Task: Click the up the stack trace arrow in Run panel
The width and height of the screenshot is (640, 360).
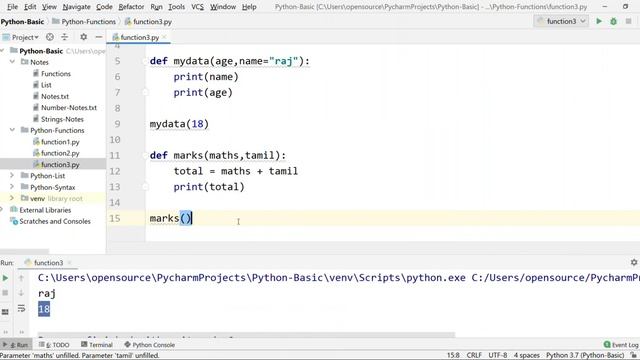Action: click(x=21, y=278)
